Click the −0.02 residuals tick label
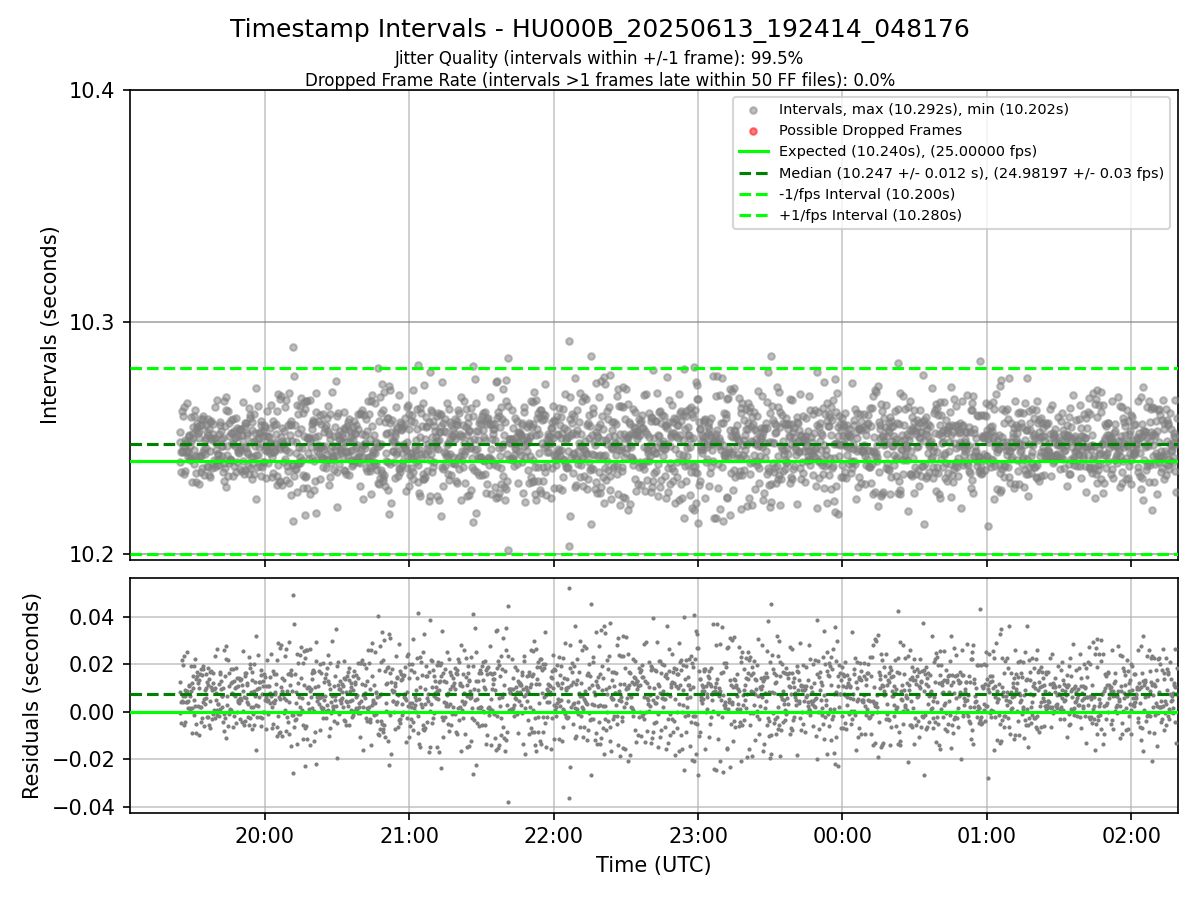 click(86, 760)
